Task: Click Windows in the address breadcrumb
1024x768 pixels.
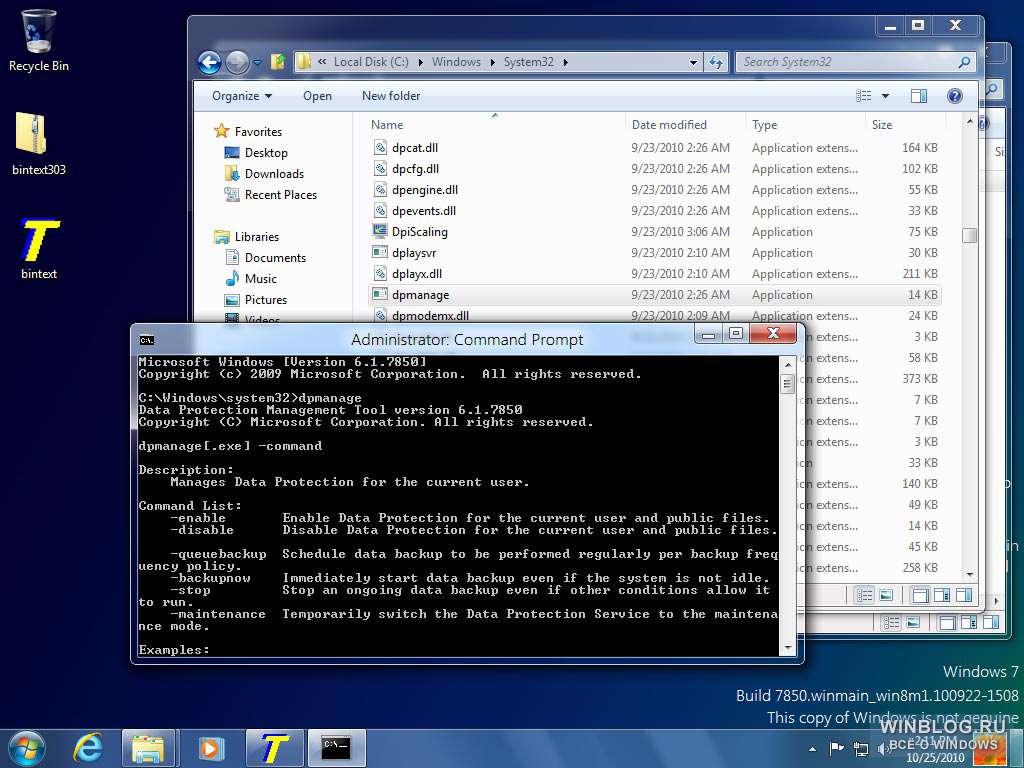Action: [x=456, y=61]
